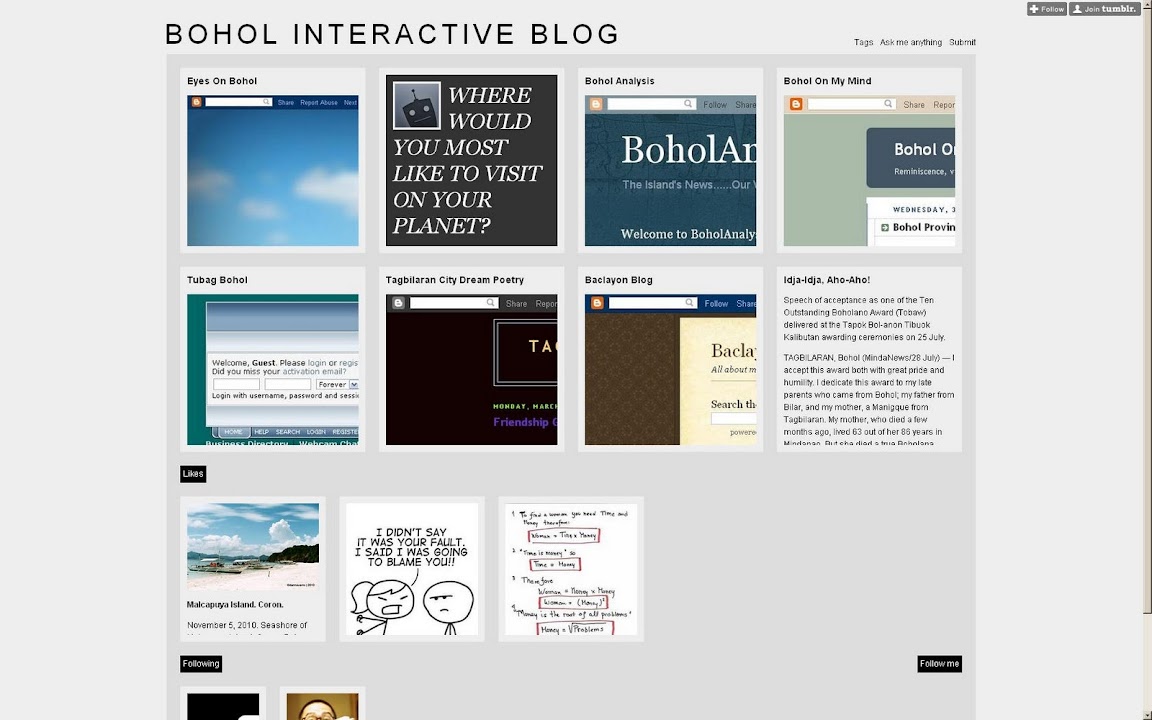This screenshot has height=720, width=1152.
Task: Click the text starting 'Speech of acceptance as one'
Action: click(865, 319)
